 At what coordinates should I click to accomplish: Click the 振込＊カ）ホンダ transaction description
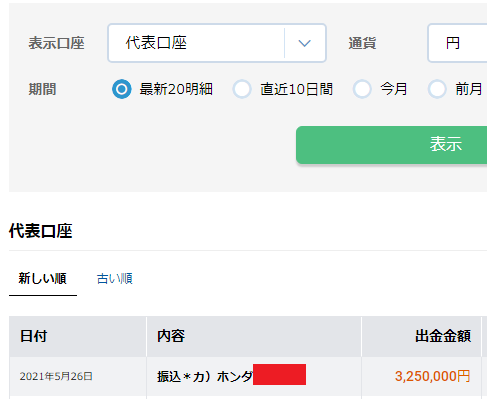(x=204, y=377)
